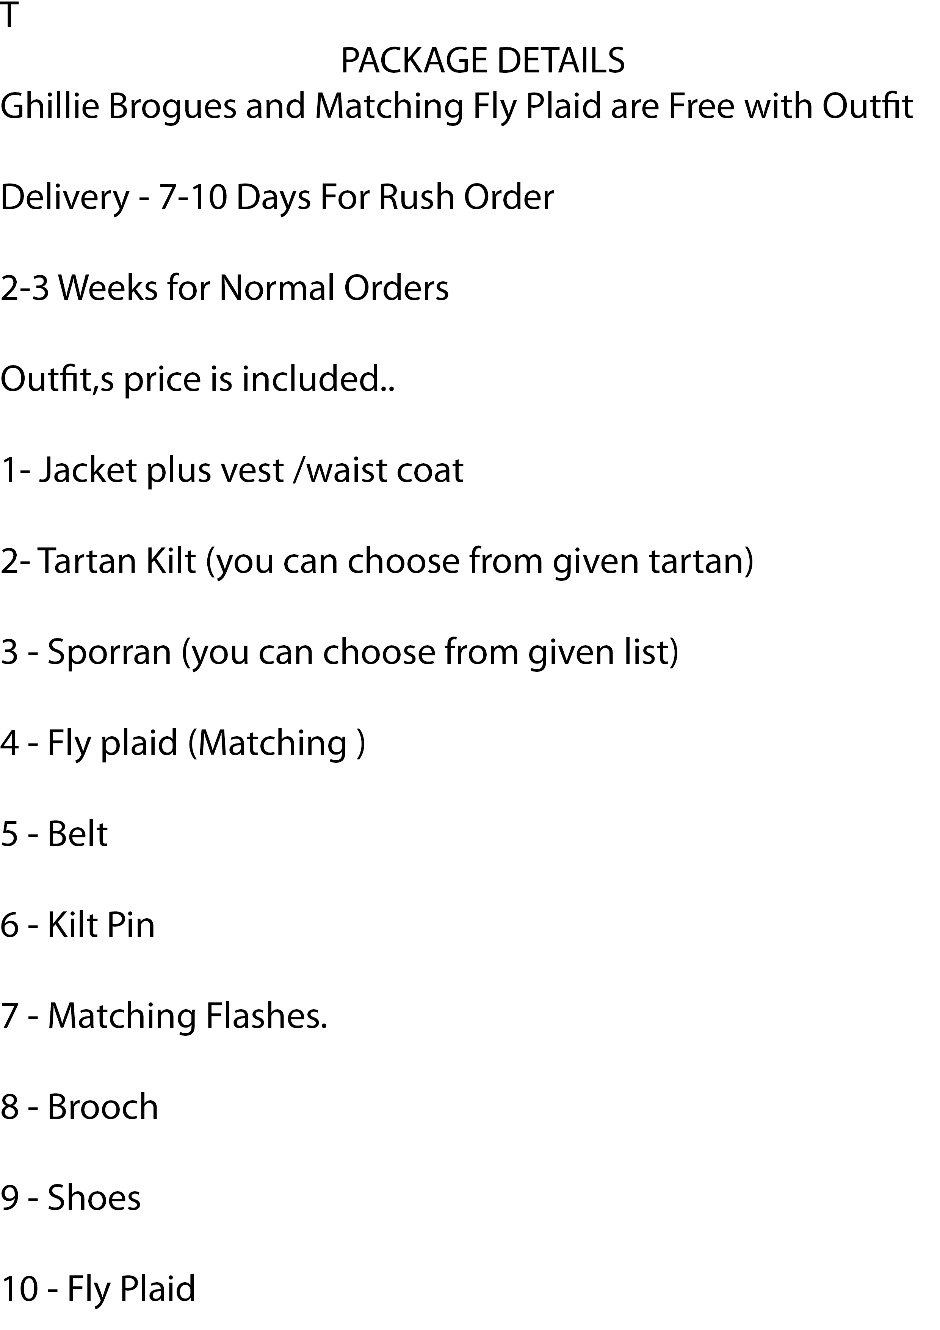This screenshot has height=1330, width=940.
Task: Select item 8 Brooch line
Action: [80, 1108]
